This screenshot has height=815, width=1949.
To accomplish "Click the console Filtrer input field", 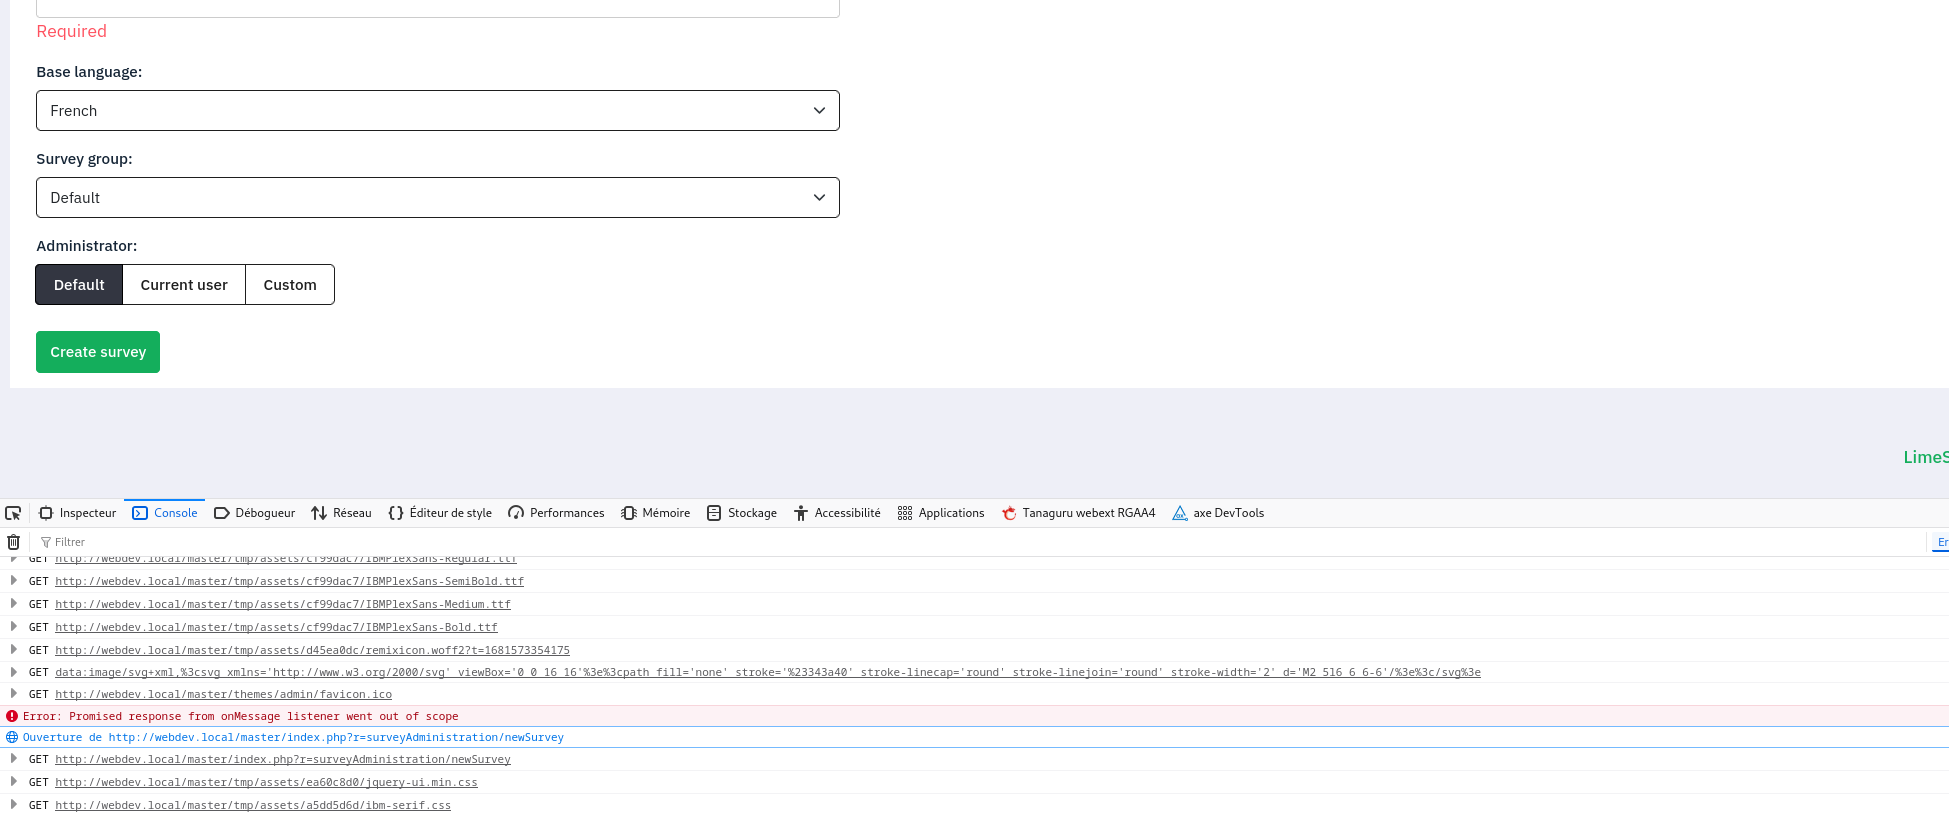I will tap(500, 542).
